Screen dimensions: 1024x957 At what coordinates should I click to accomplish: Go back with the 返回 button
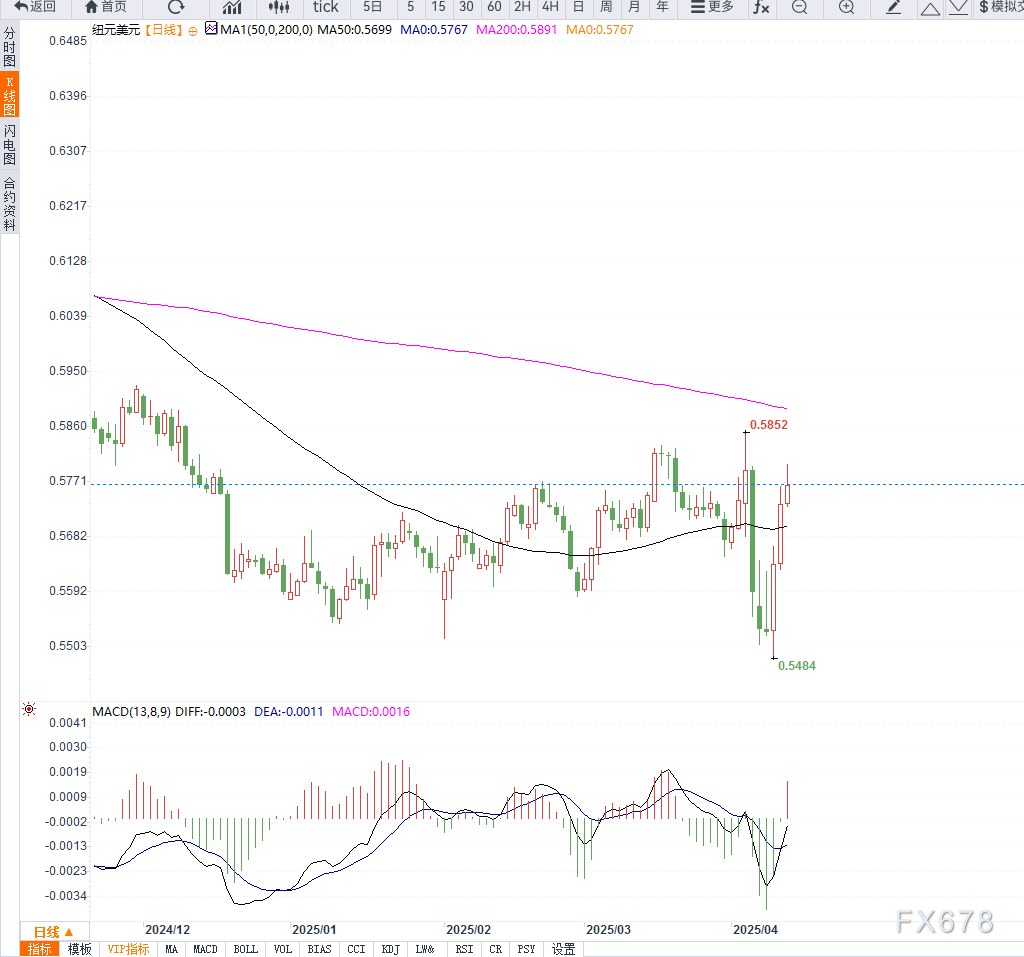click(x=35, y=7)
